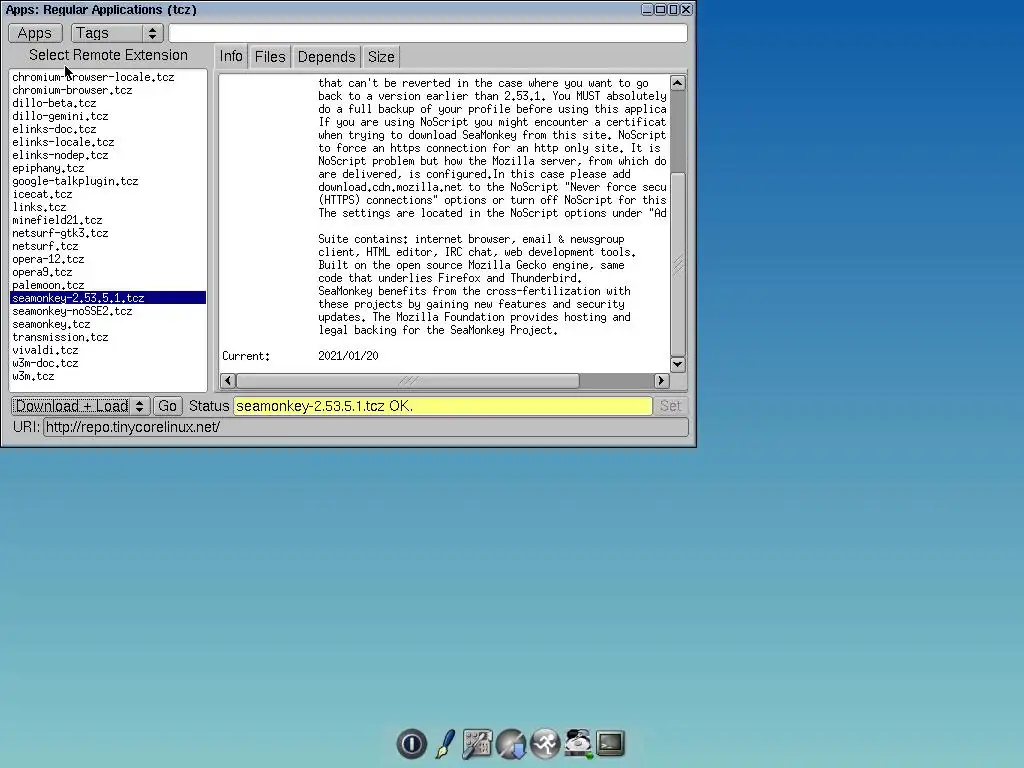Select elinks-doc.tcz extension
The image size is (1024, 768).
tap(108, 129)
